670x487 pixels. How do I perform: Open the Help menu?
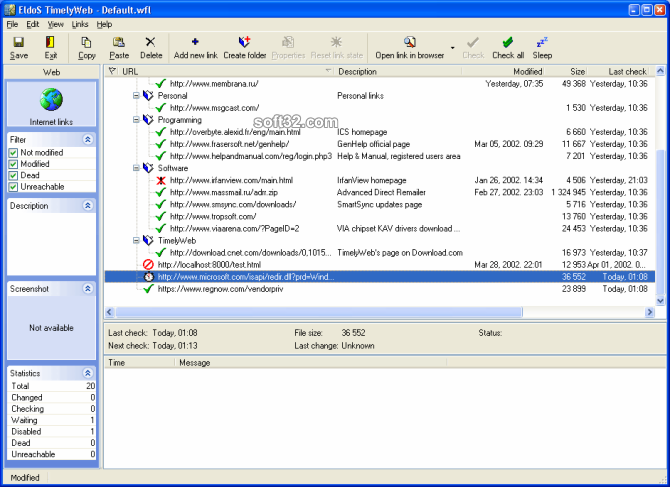tap(104, 24)
